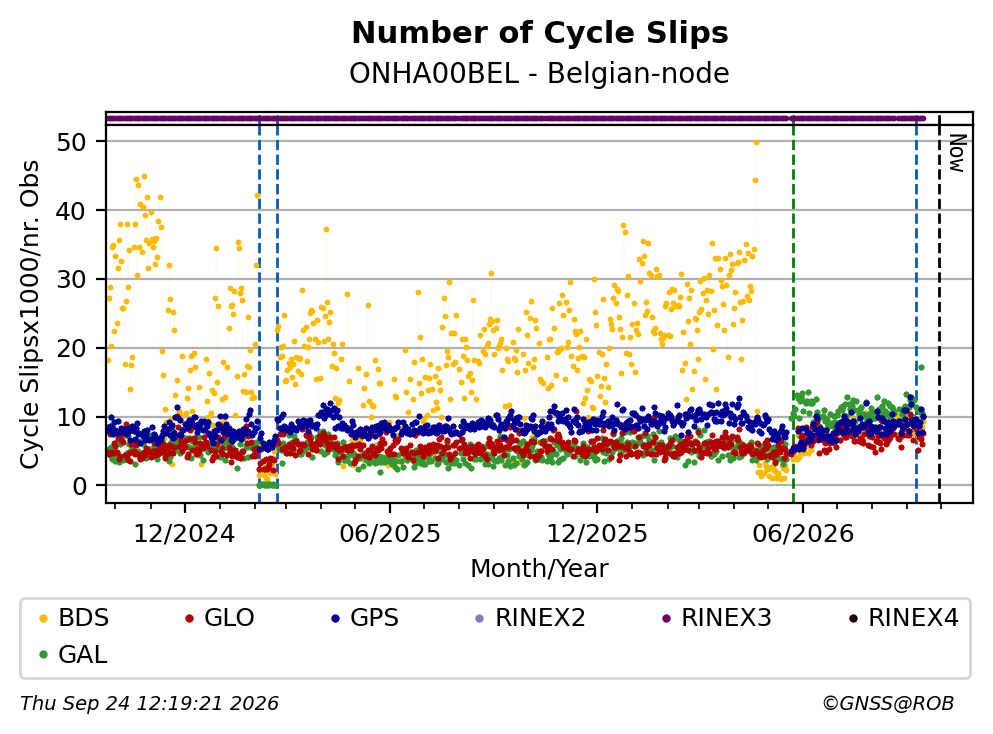
Task: Click the GAL green legend marker
Action: click(x=43, y=655)
